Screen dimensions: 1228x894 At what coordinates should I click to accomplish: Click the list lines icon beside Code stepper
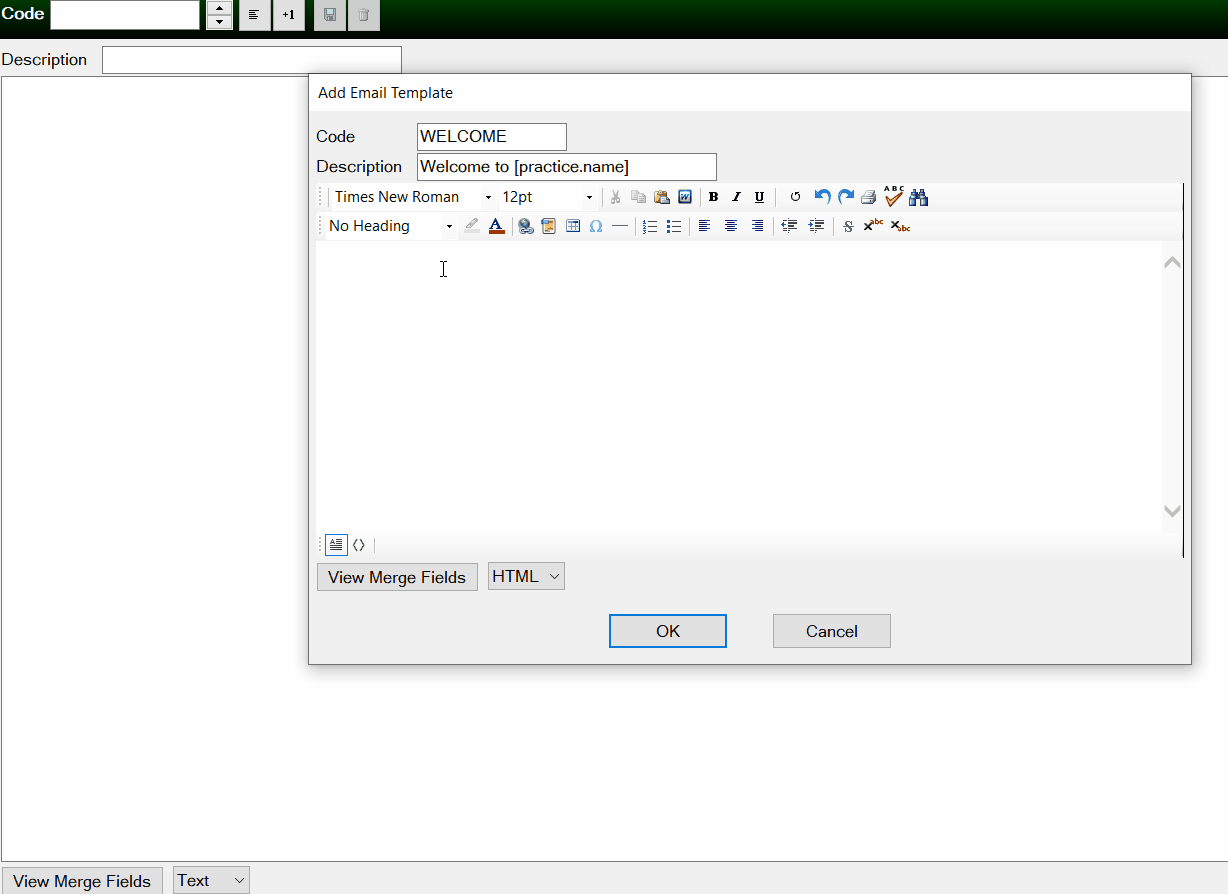pos(255,15)
